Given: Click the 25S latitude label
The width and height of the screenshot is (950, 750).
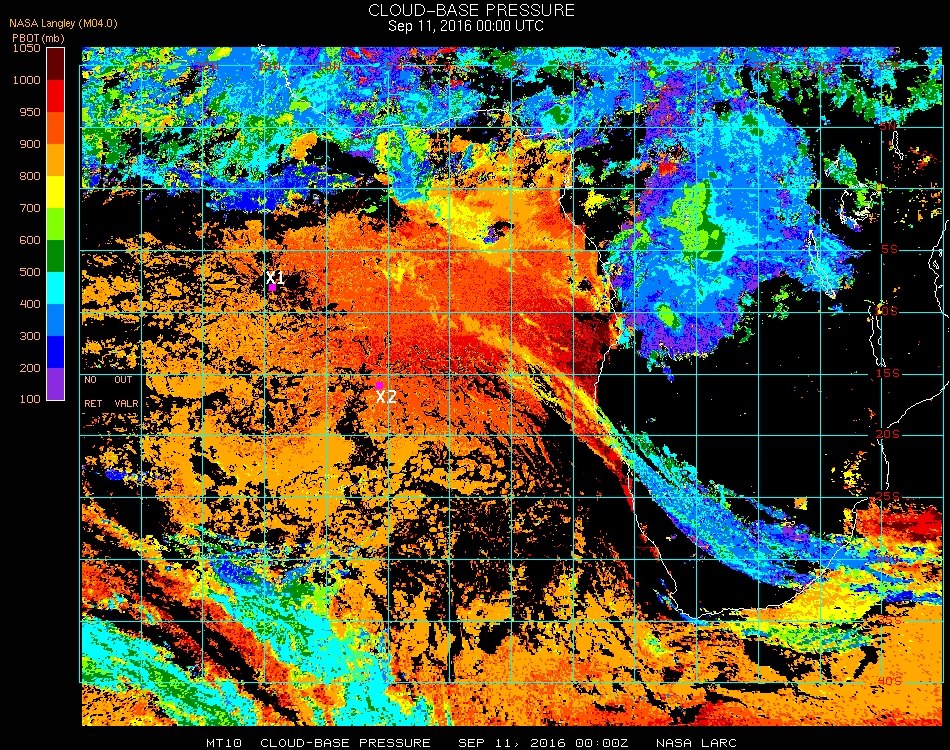Looking at the screenshot, I should 888,497.
